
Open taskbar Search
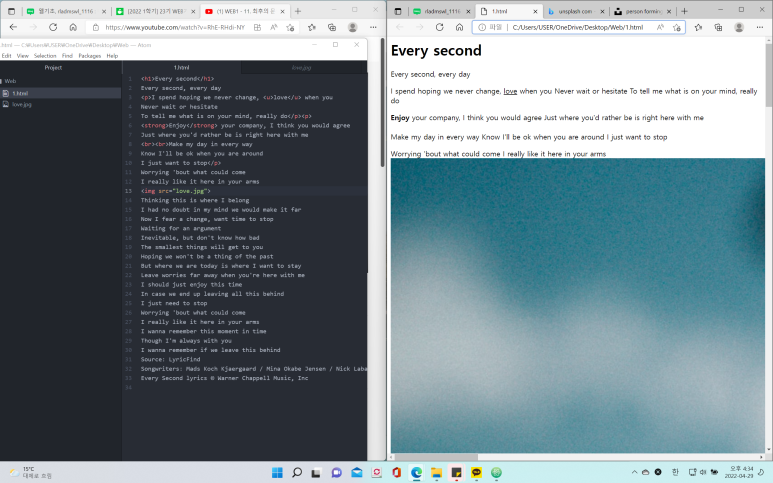point(297,473)
